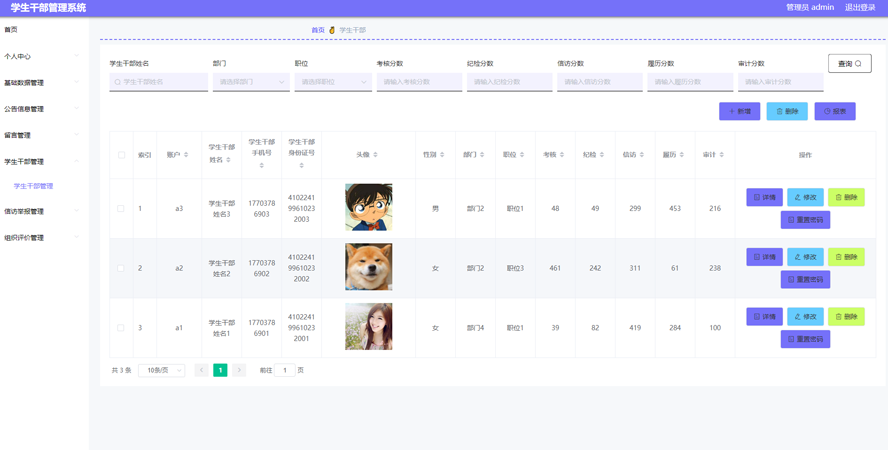Screen dimensions: 888x450
Task: Click the 新增 add button
Action: click(x=740, y=112)
